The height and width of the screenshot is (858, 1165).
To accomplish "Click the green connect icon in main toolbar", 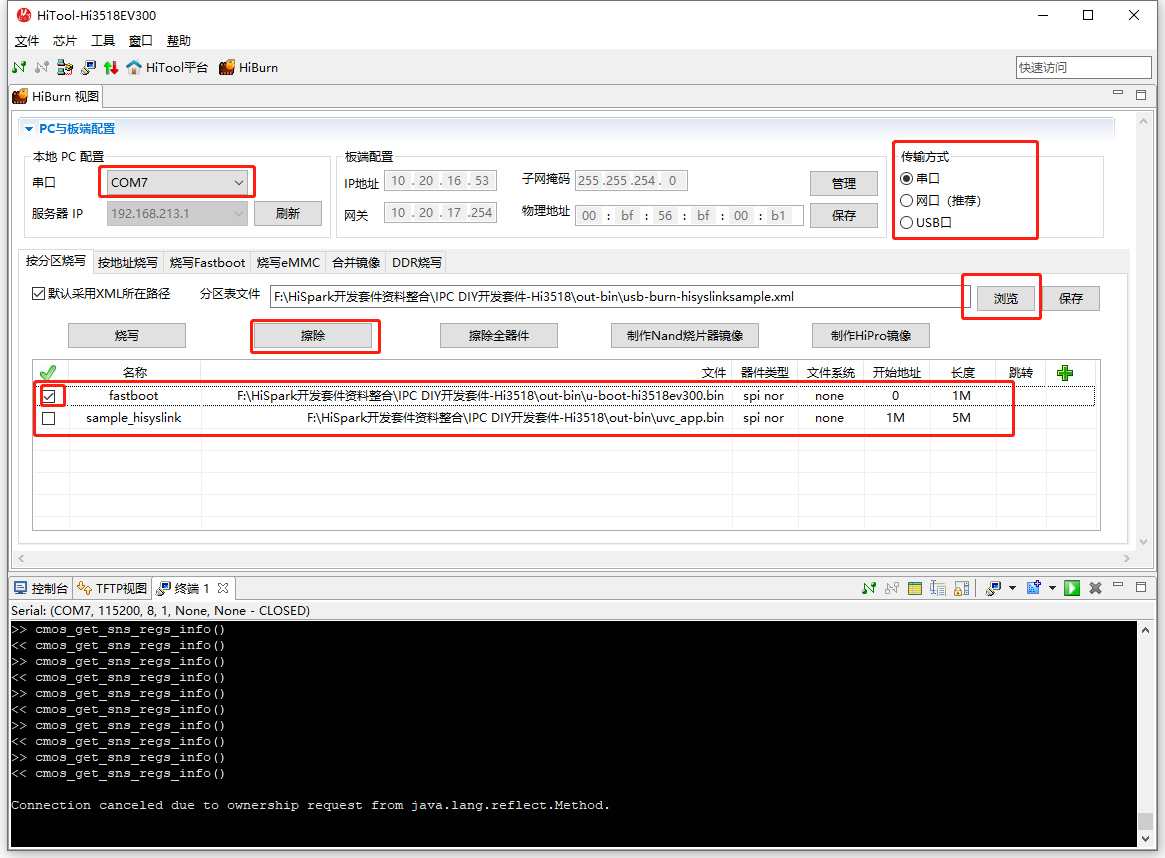I will coord(19,68).
